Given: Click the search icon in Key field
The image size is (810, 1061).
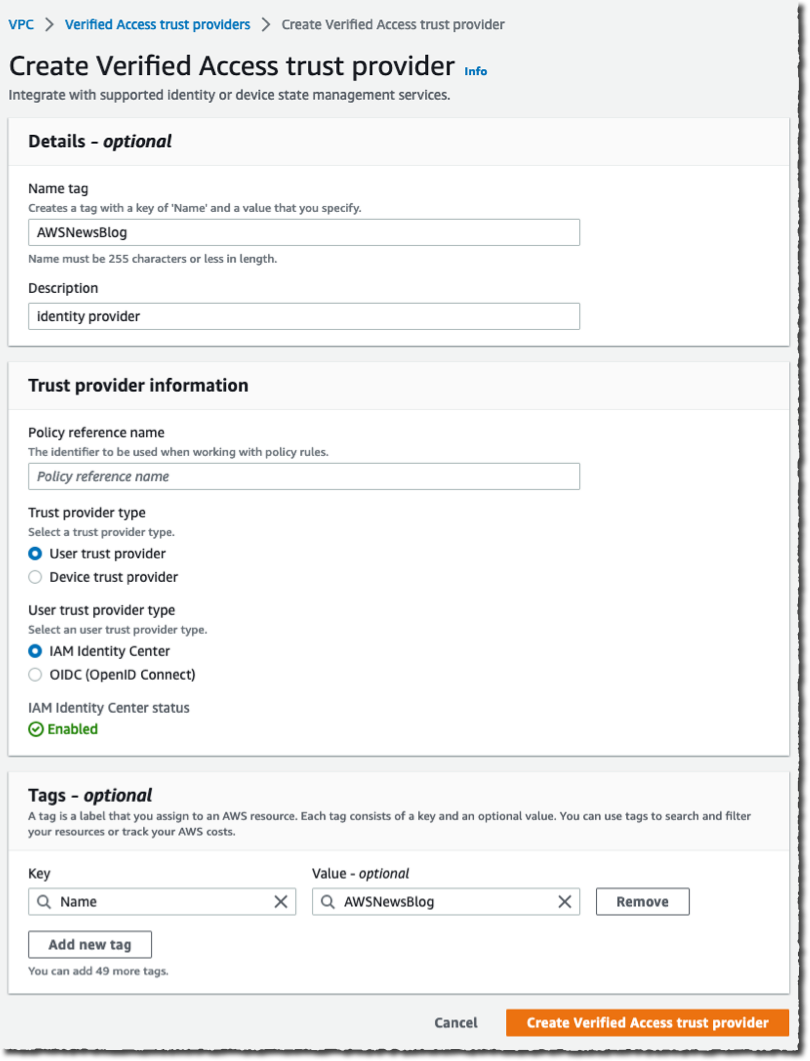Looking at the screenshot, I should [43, 901].
